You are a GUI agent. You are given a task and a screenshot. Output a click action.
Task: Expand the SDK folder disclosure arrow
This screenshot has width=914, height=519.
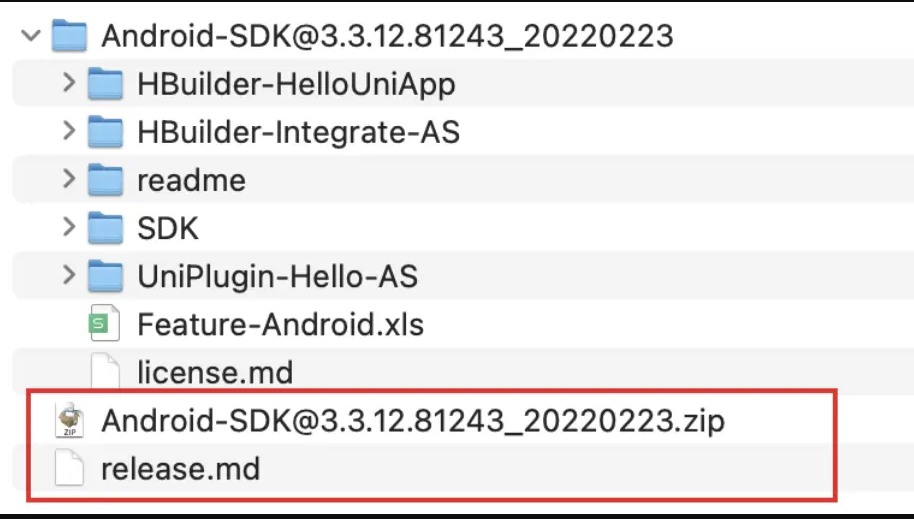pos(68,228)
